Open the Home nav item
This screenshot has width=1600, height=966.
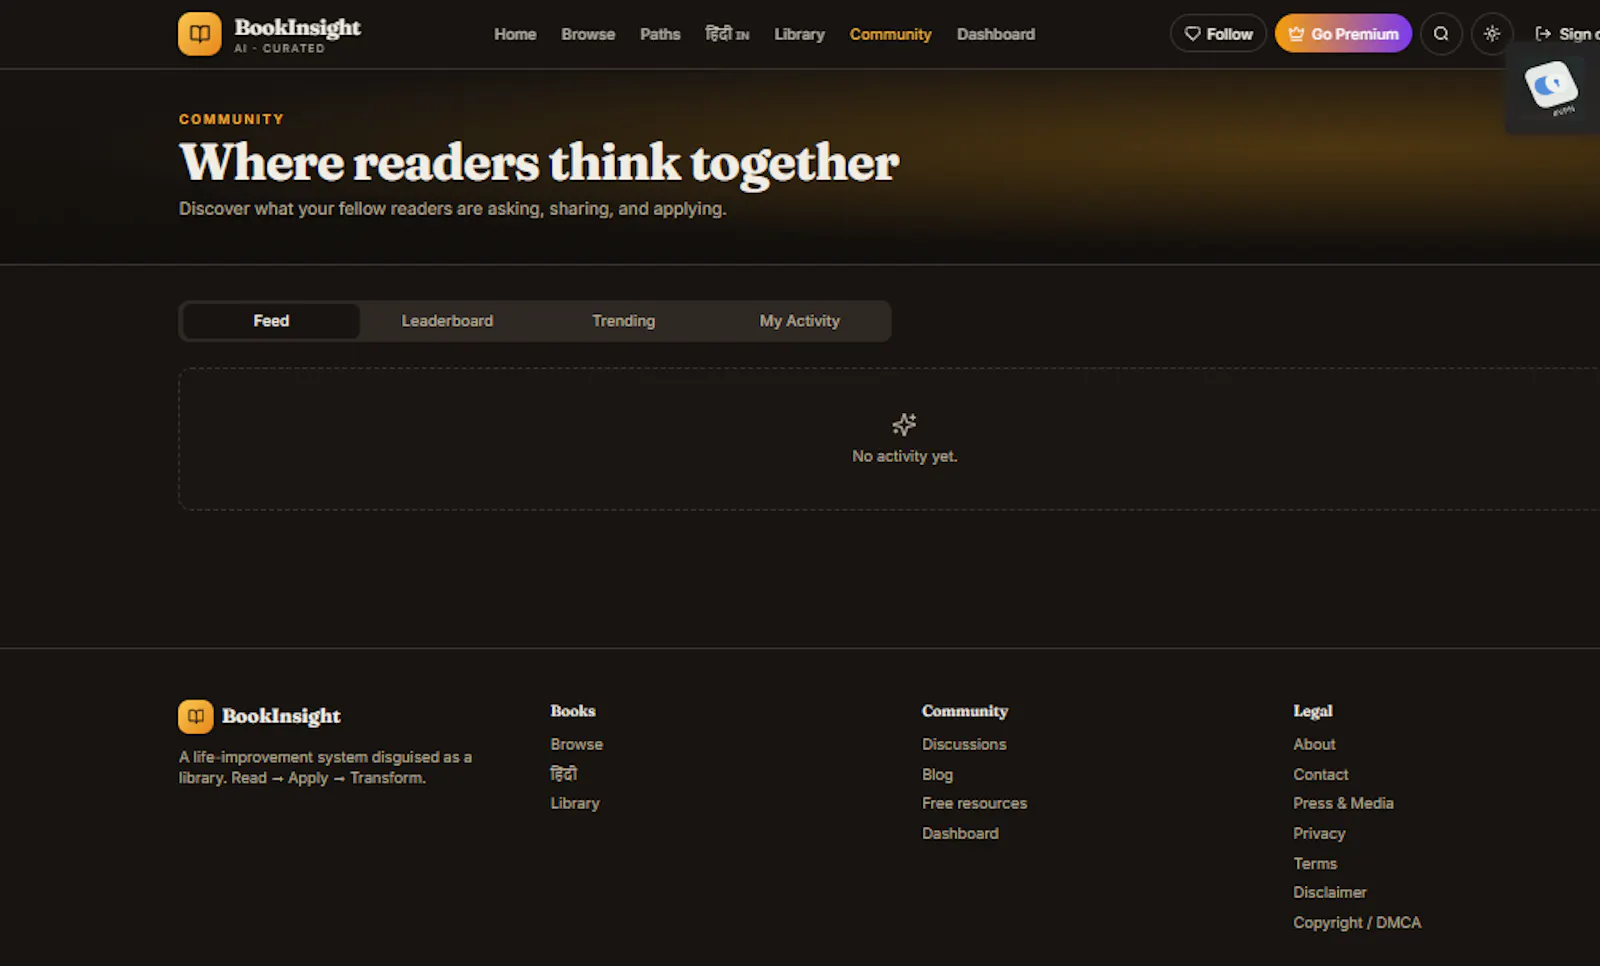(x=515, y=34)
